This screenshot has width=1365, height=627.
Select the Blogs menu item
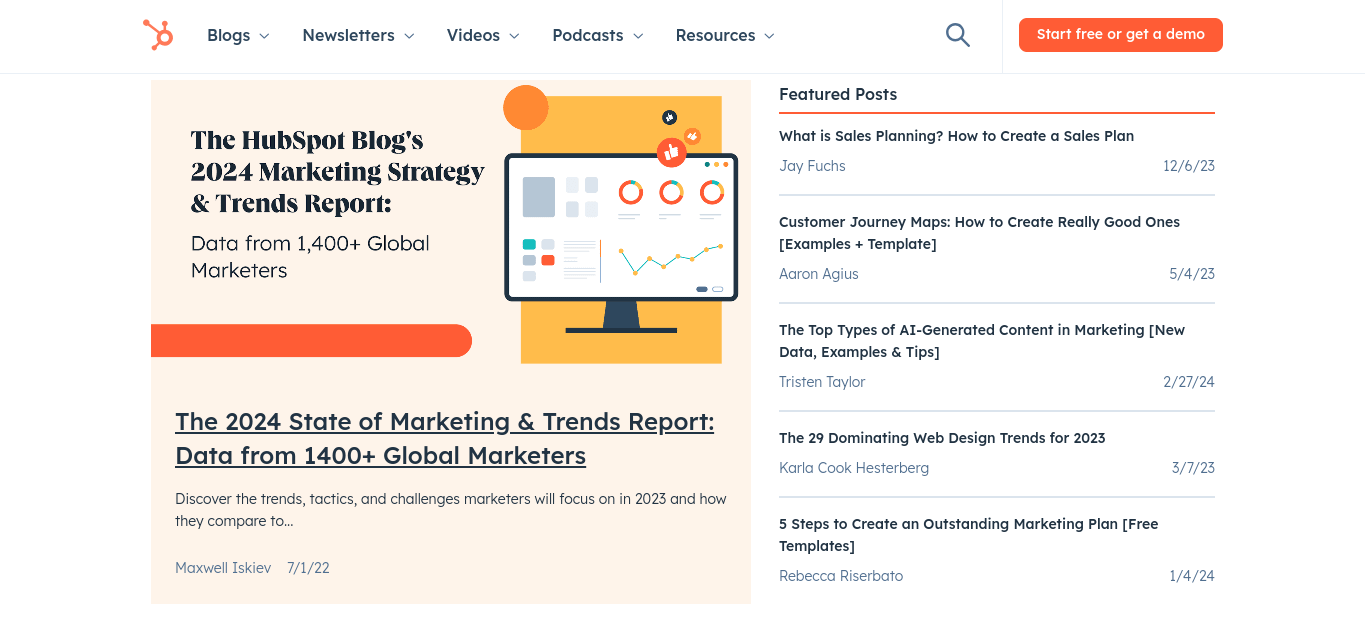tap(228, 35)
